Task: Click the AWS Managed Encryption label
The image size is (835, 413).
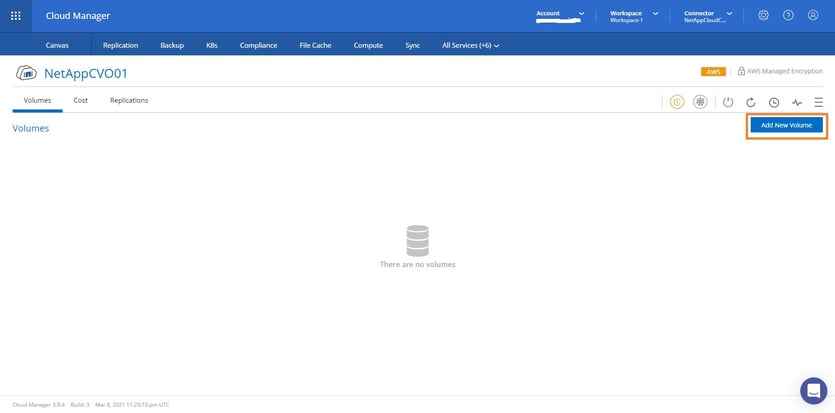Action: (785, 72)
